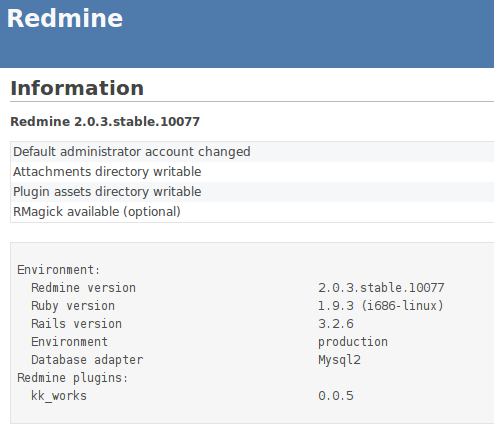Click the kk_works plugin name

tap(59, 396)
